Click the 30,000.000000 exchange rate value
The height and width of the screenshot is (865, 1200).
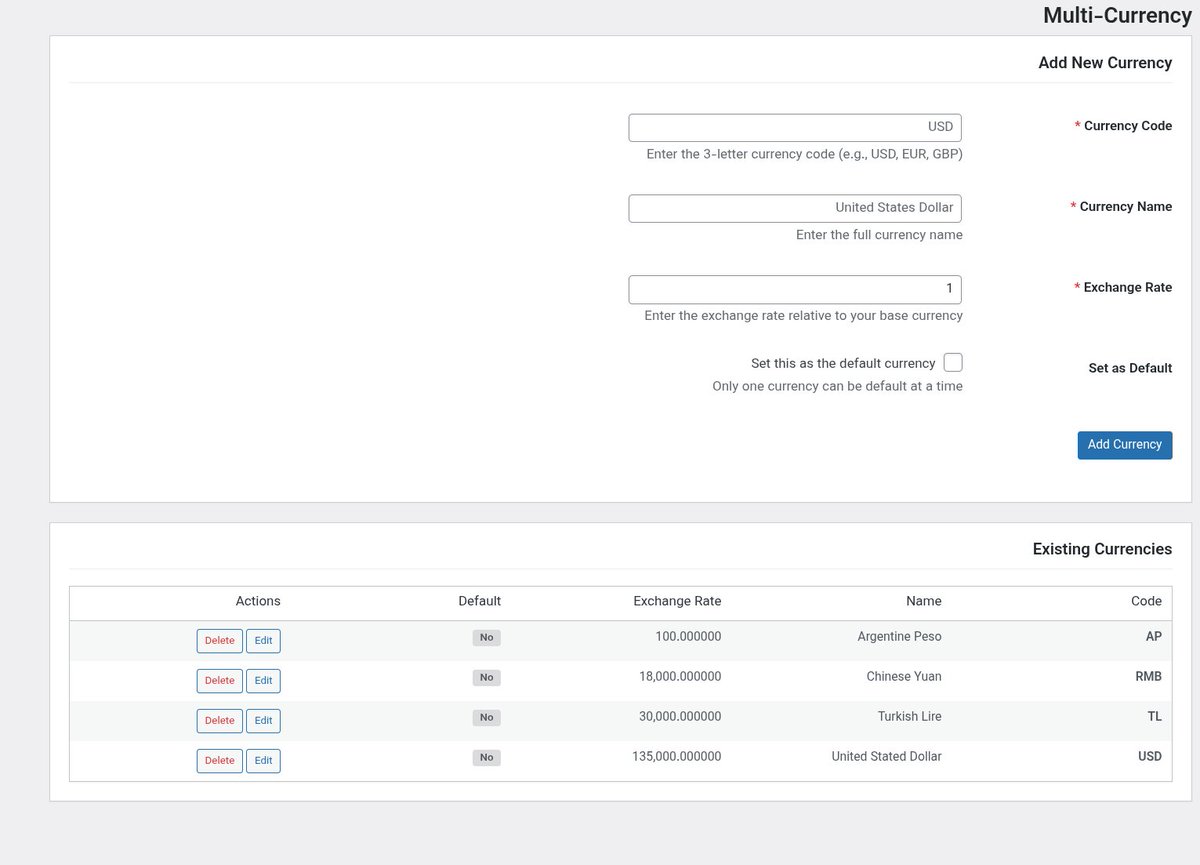(x=680, y=717)
